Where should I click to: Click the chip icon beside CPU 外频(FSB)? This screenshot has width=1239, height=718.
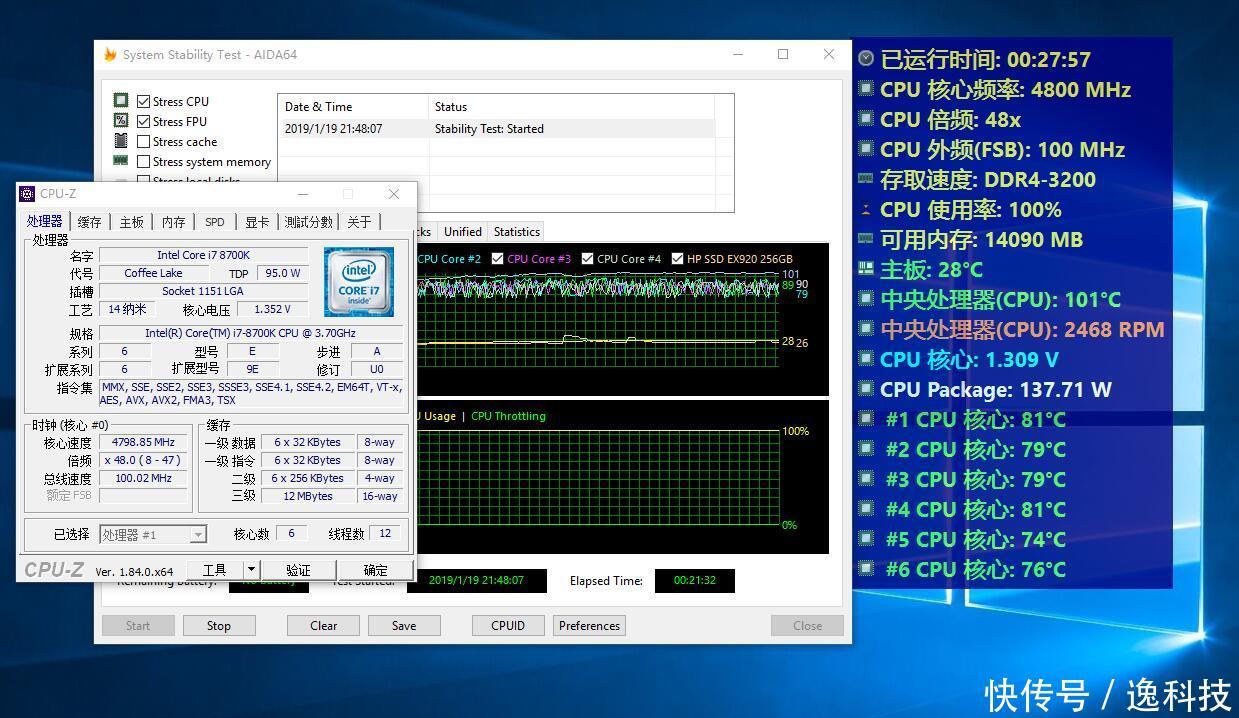tap(866, 150)
